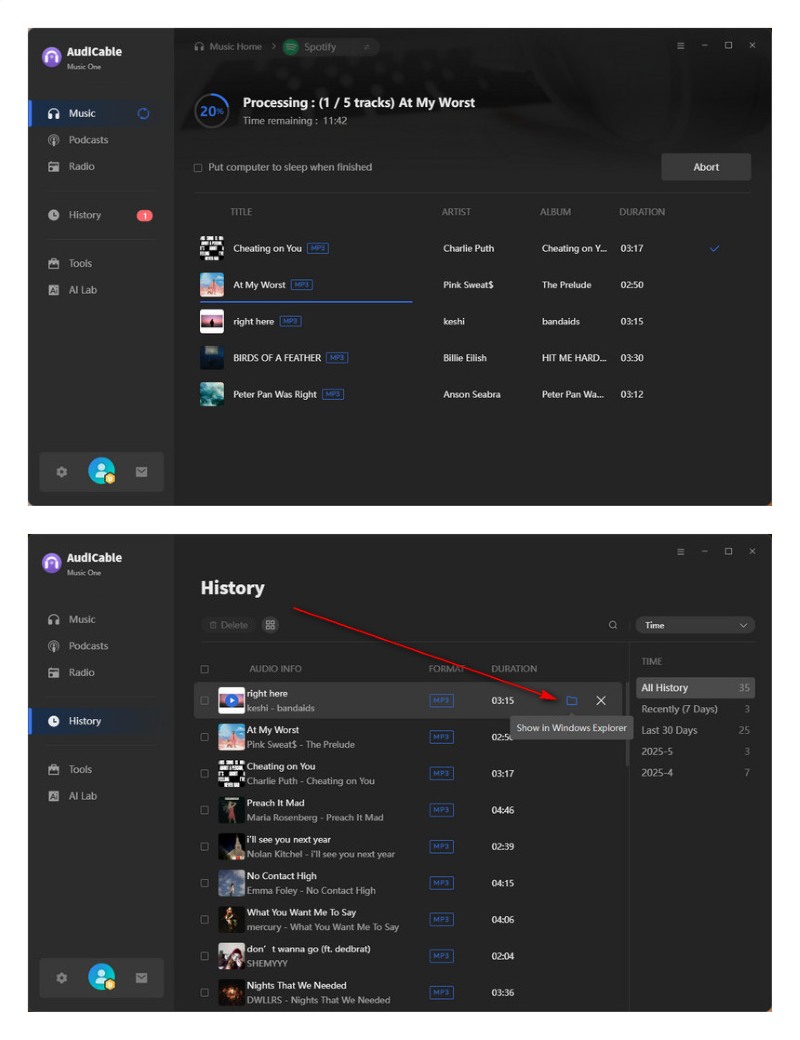Click the 20% circular progress indicator
The image size is (800, 1040).
pyautogui.click(x=211, y=112)
